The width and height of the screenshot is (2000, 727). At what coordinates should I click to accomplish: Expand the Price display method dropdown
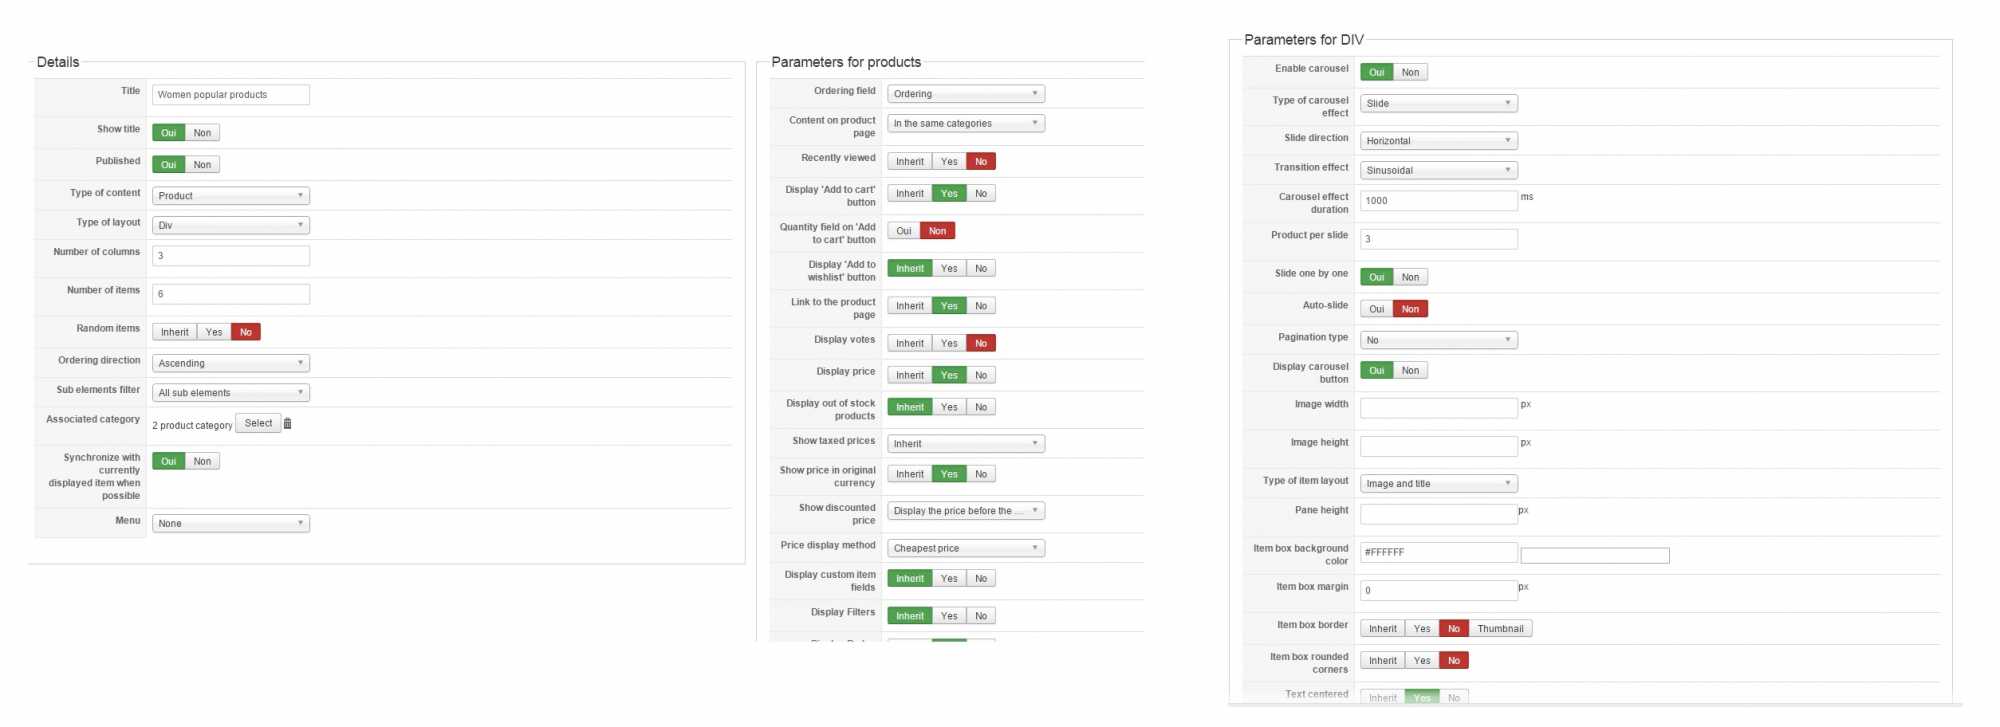click(966, 549)
